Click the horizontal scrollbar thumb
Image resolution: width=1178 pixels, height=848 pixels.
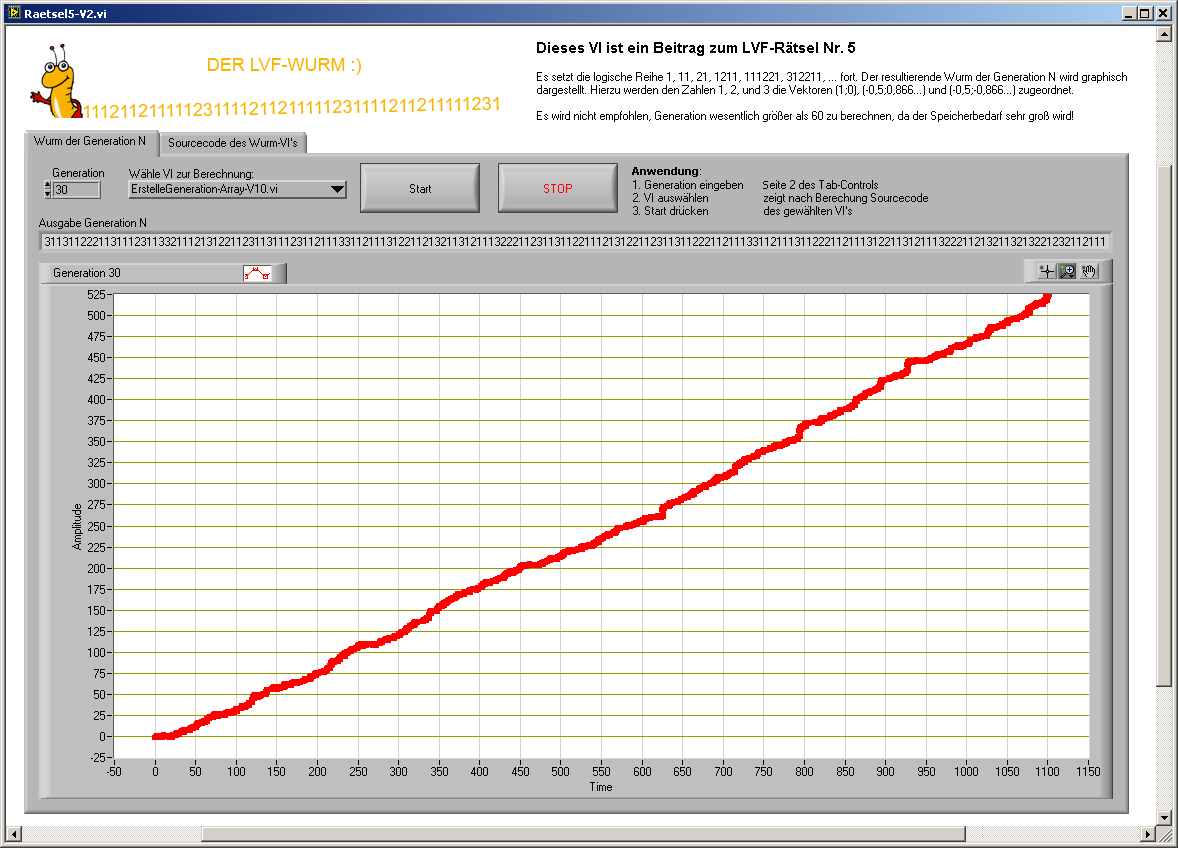pyautogui.click(x=584, y=834)
